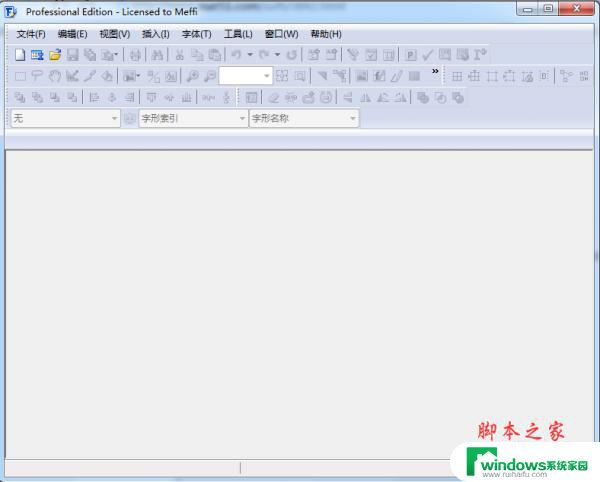Image resolution: width=600 pixels, height=482 pixels.
Task: Click the New blank document icon
Action: pyautogui.click(x=20, y=55)
